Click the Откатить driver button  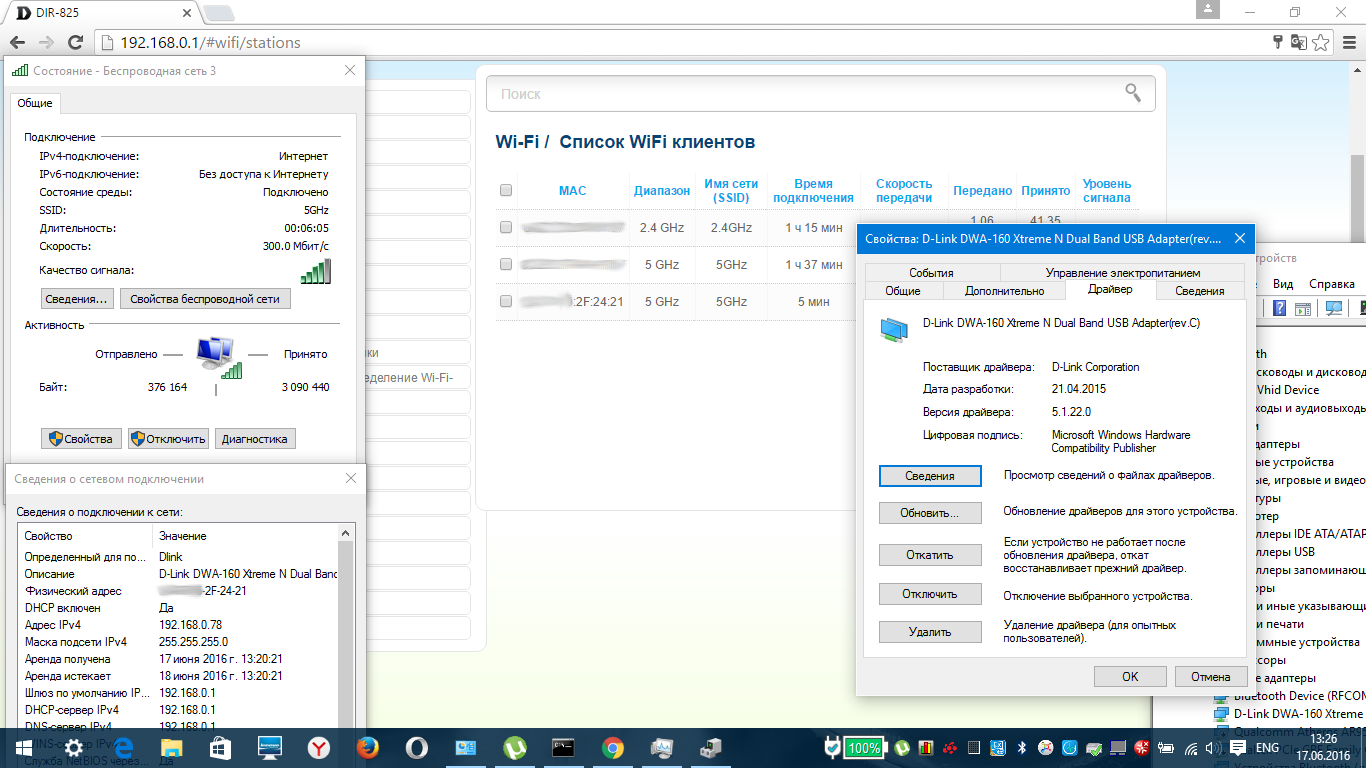tap(930, 555)
